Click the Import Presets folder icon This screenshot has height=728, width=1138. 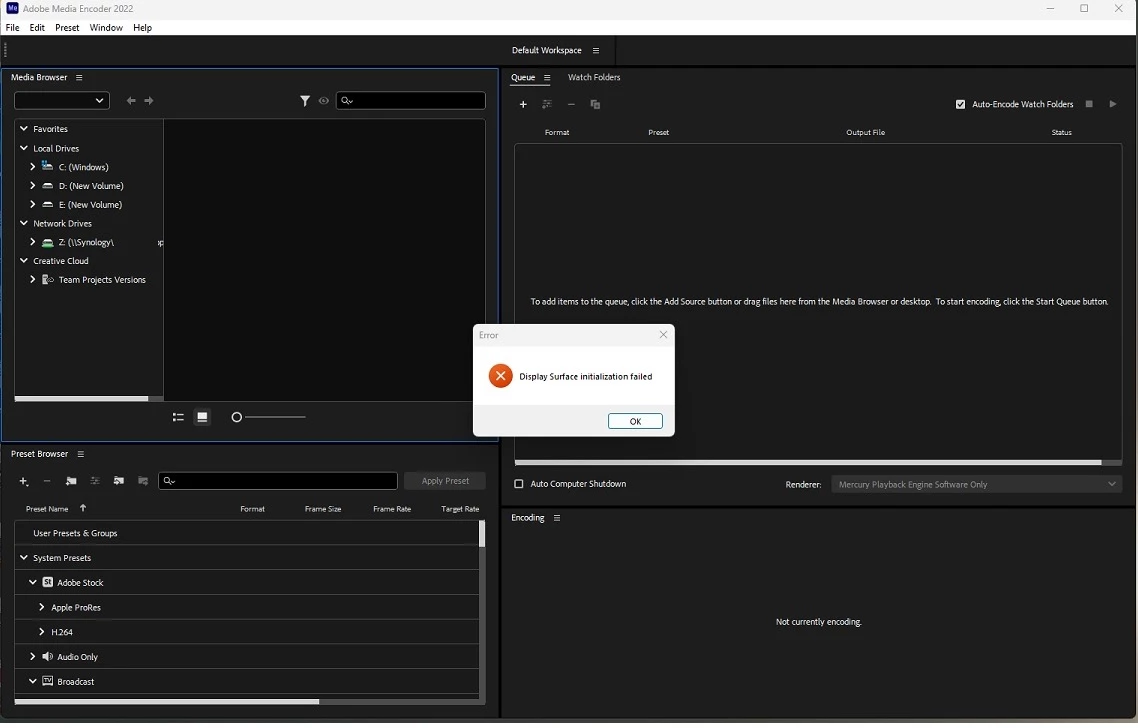[x=119, y=481]
